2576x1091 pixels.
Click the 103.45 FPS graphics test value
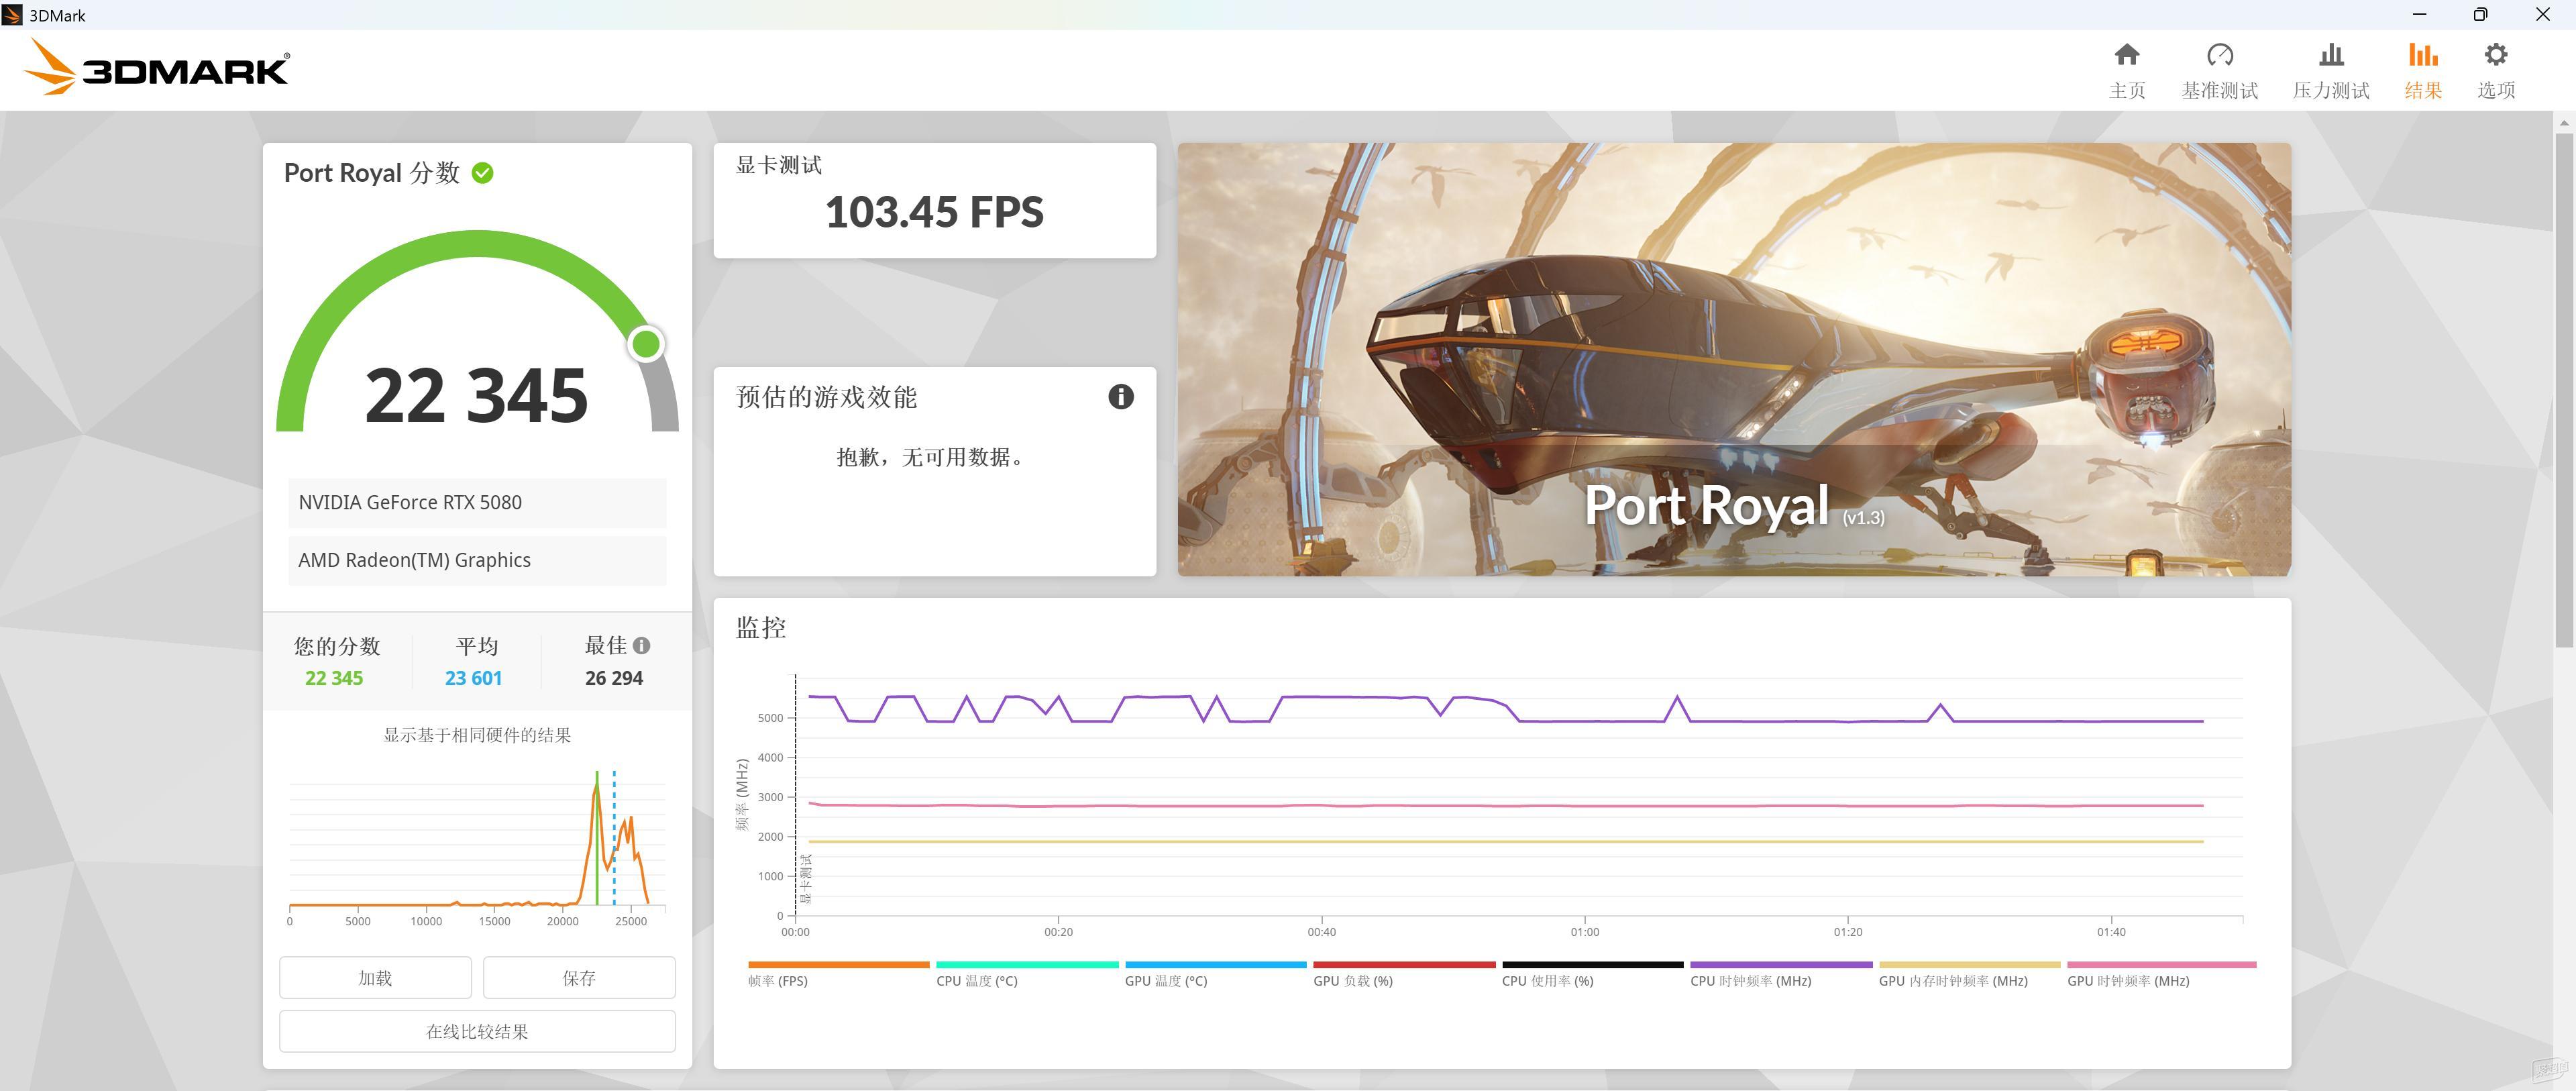pyautogui.click(x=934, y=212)
